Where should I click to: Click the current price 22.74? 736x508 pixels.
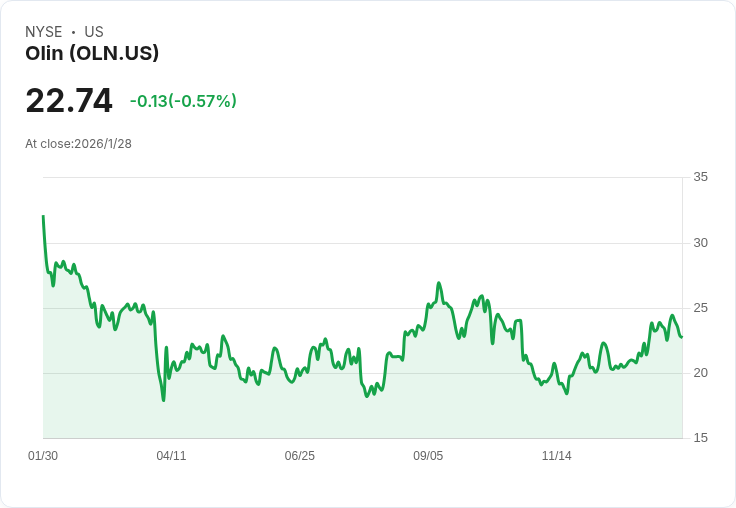coord(69,101)
